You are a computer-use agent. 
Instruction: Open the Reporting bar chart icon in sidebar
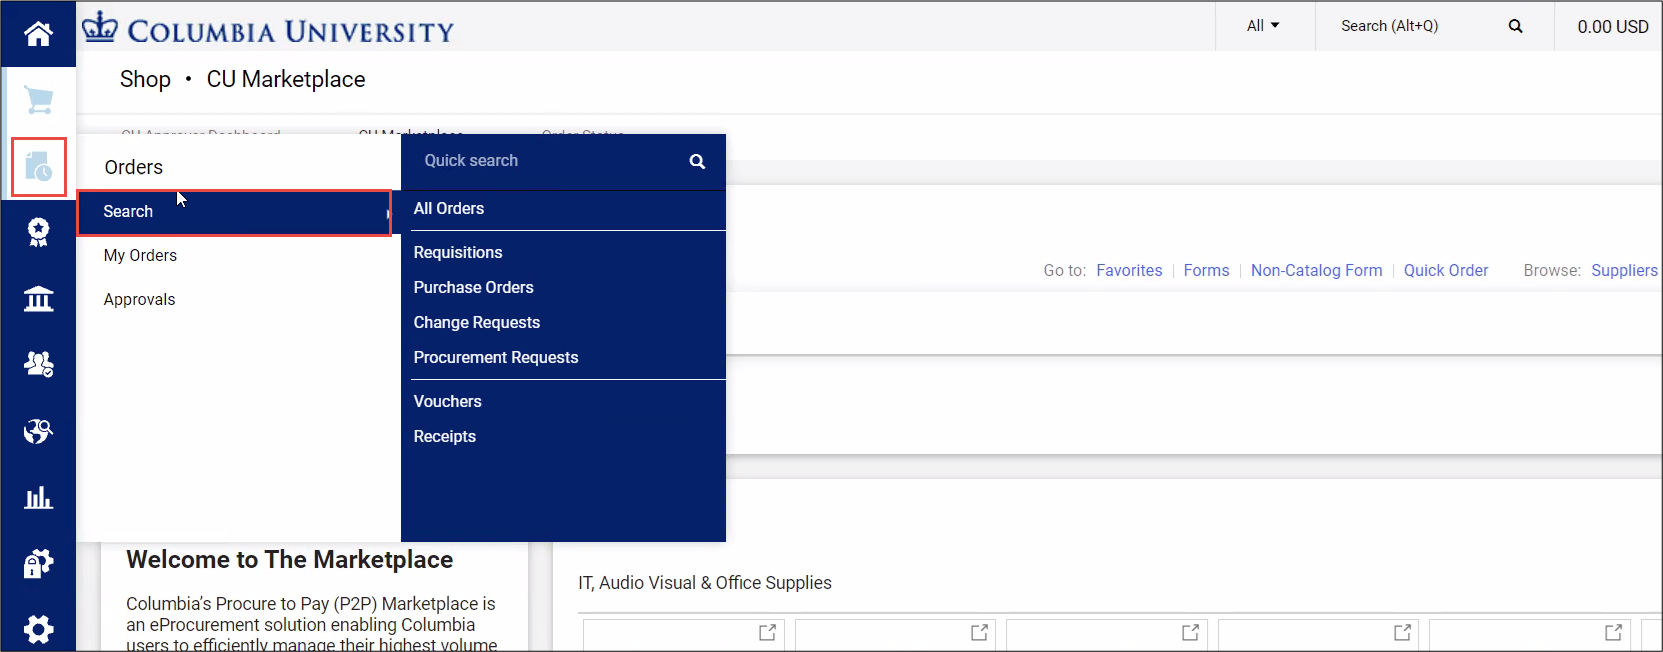[38, 497]
